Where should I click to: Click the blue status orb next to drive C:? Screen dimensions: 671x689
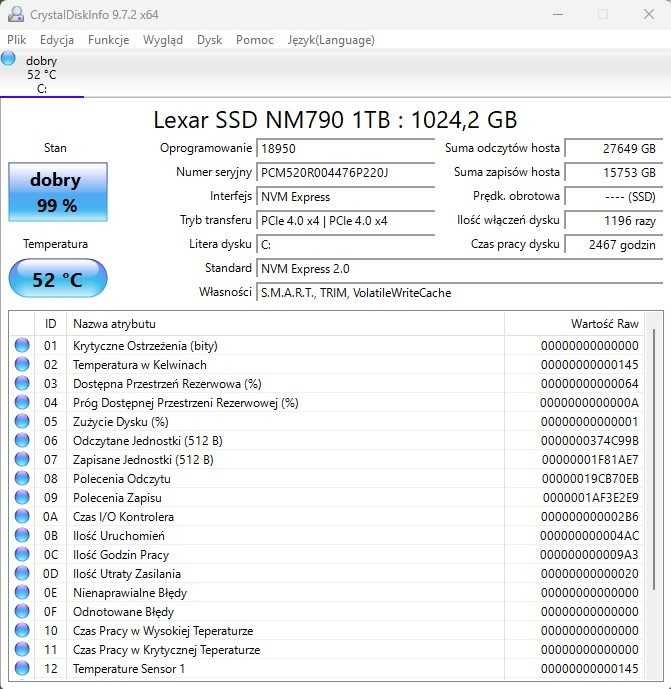pyautogui.click(x=8, y=58)
